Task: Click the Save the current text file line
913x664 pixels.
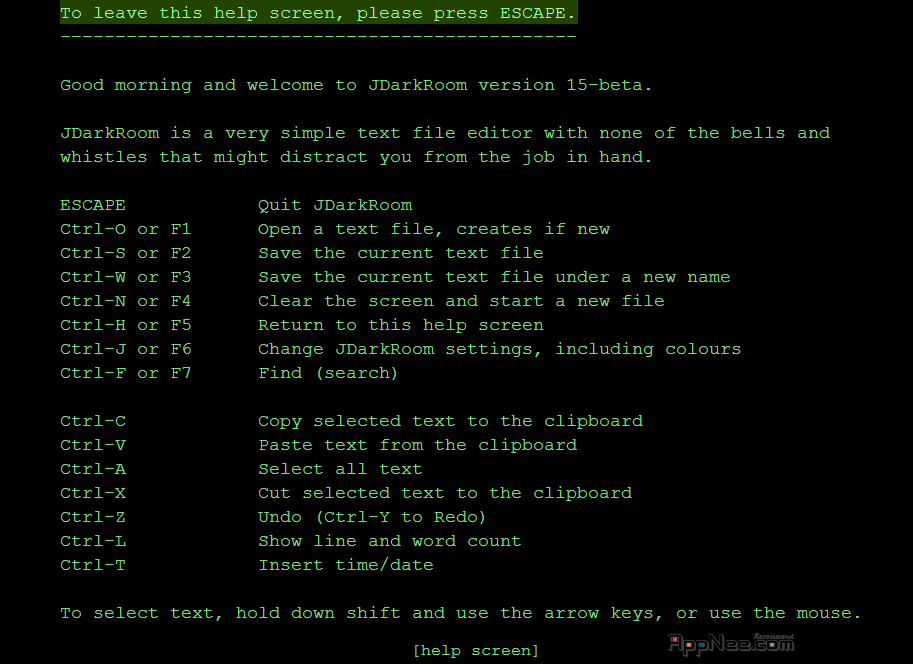Action: 401,253
